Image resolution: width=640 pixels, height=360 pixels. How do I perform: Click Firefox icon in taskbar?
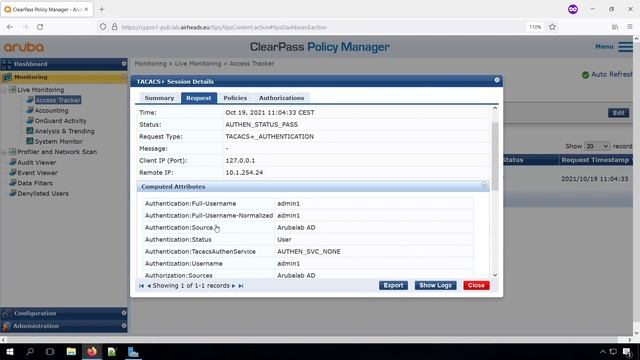pyautogui.click(x=92, y=351)
